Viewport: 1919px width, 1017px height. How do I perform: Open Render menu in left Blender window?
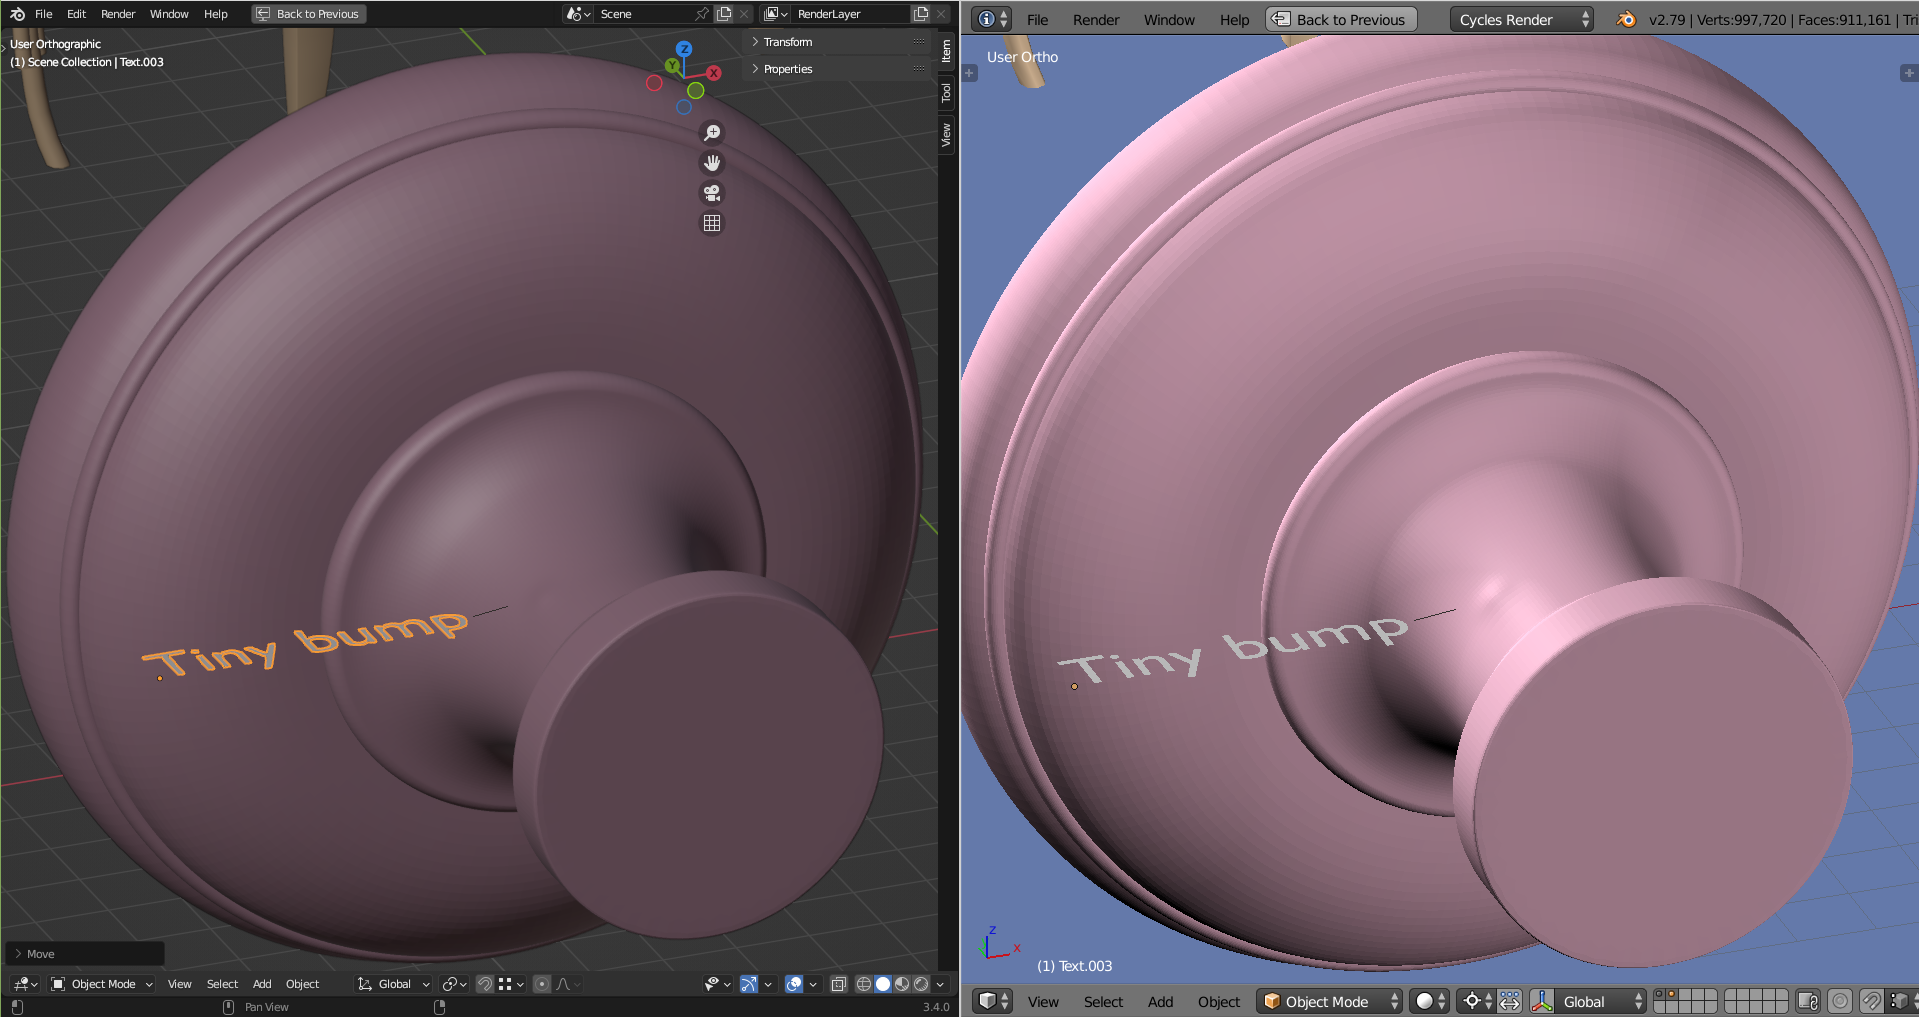(118, 14)
